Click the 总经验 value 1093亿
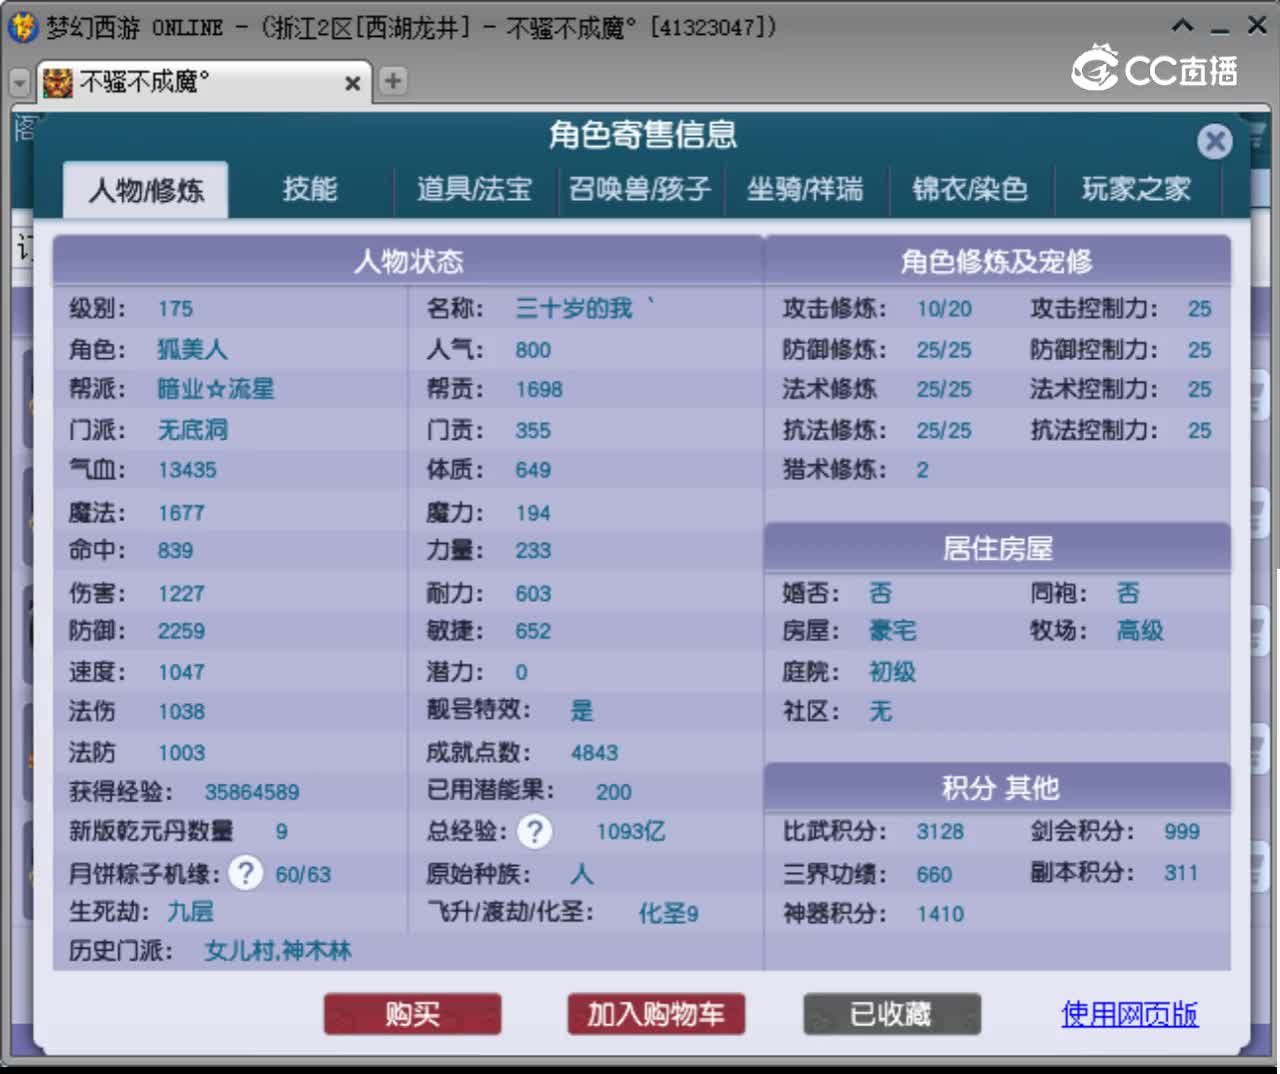This screenshot has height=1074, width=1280. pyautogui.click(x=631, y=832)
